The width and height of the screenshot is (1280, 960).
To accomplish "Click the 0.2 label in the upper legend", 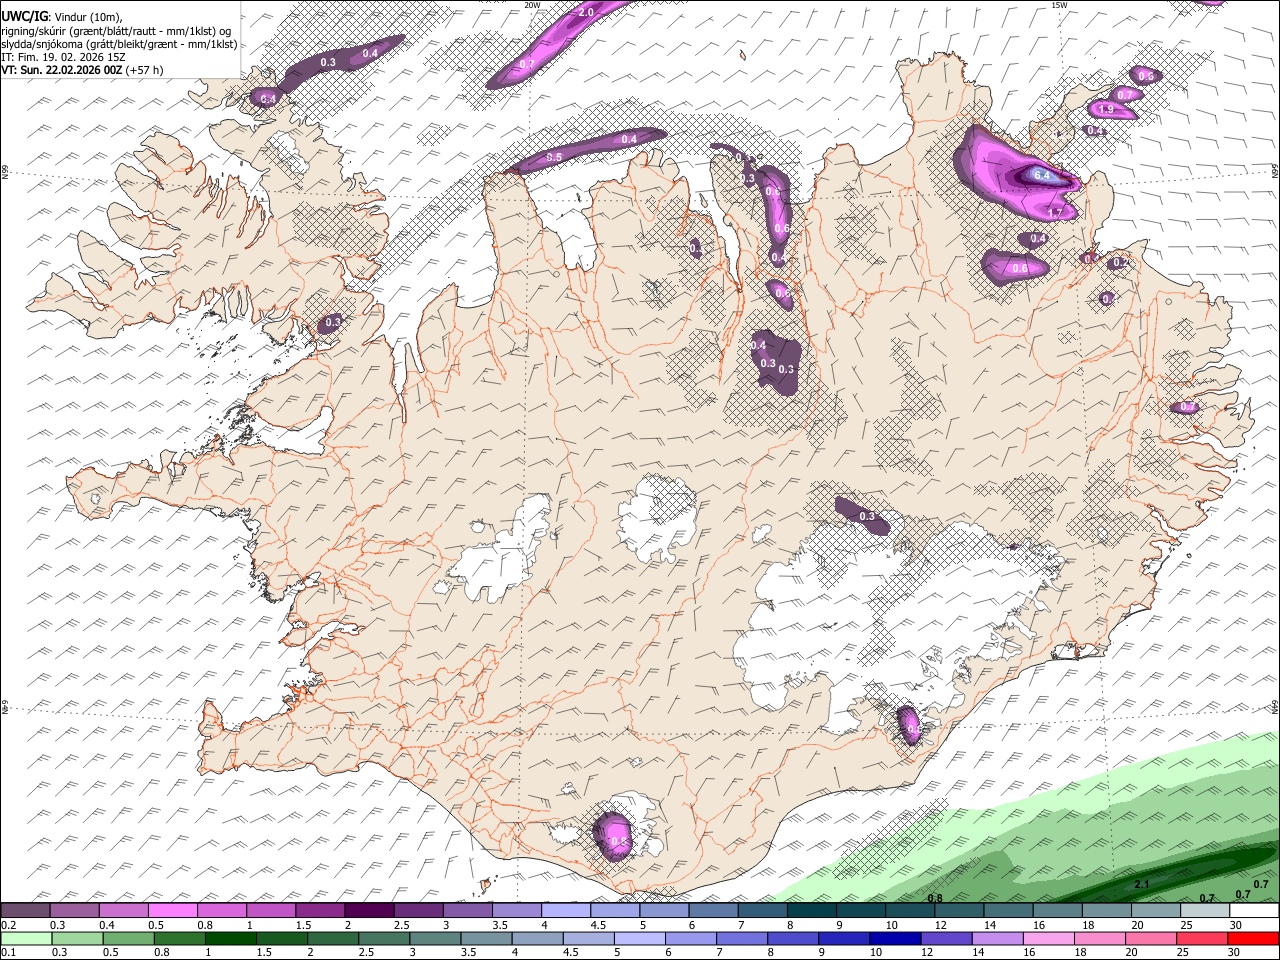I will click(9, 925).
